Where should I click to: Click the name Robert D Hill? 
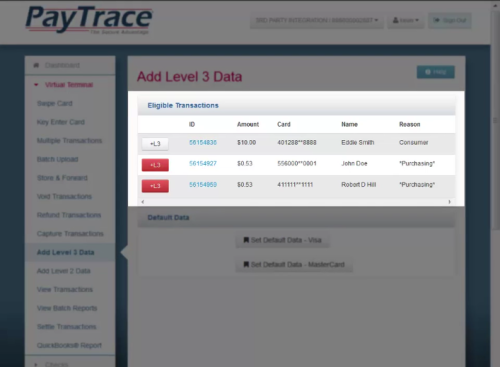359,185
